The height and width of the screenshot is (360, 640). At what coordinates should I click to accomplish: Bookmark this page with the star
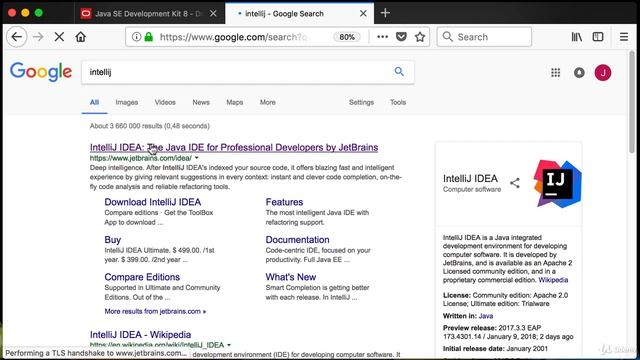point(420,37)
